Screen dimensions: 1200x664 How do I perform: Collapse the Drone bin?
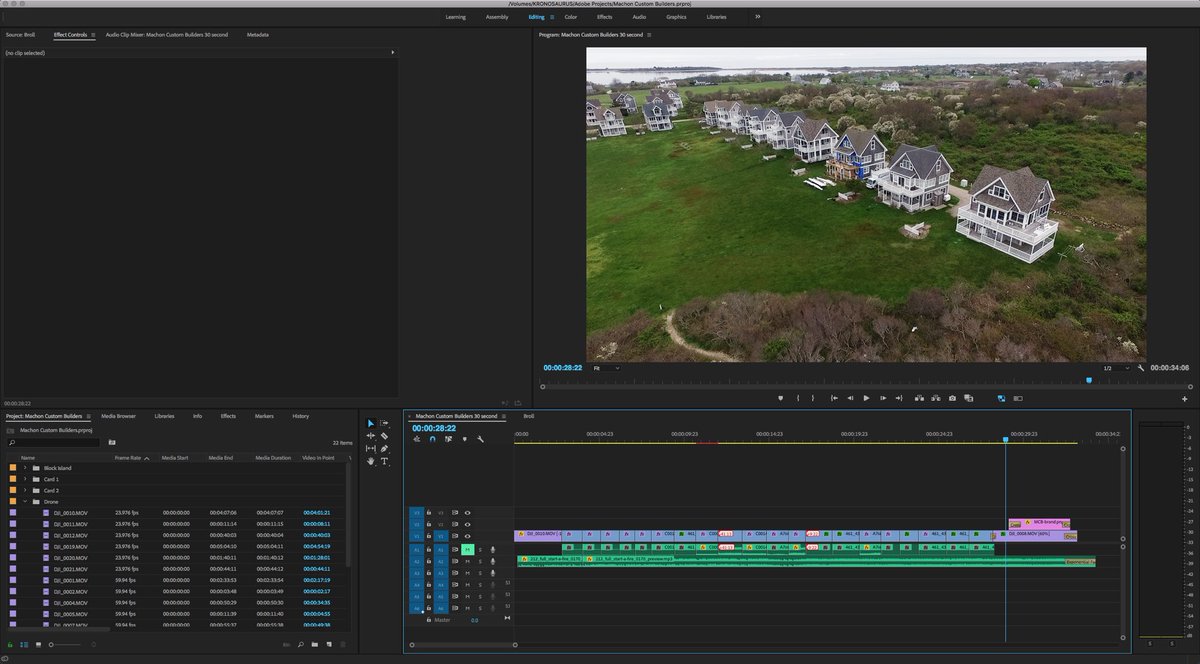(x=25, y=502)
